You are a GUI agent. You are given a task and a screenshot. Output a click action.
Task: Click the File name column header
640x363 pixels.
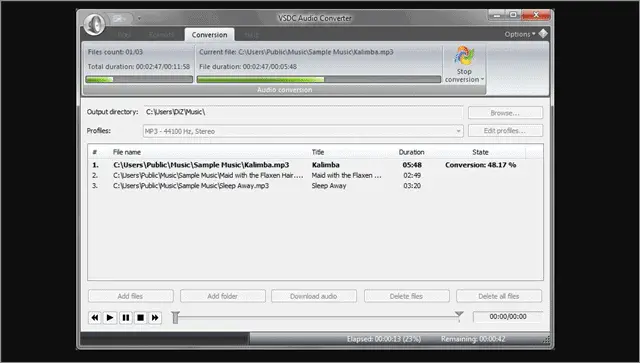(x=127, y=152)
